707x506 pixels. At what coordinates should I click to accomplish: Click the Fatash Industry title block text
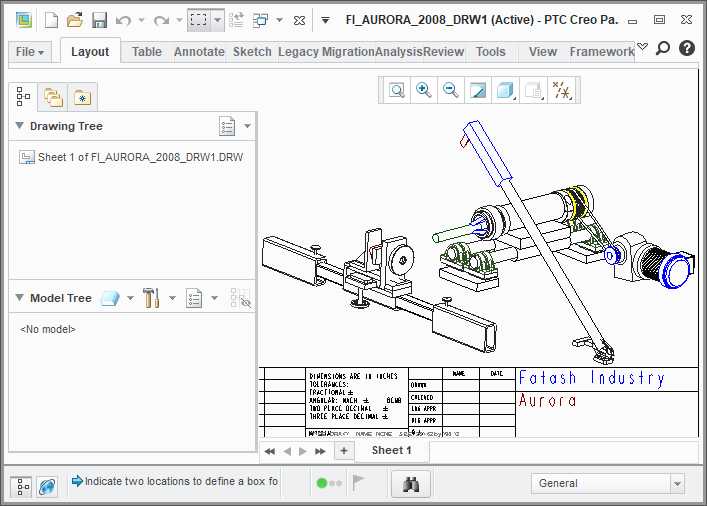[592, 378]
